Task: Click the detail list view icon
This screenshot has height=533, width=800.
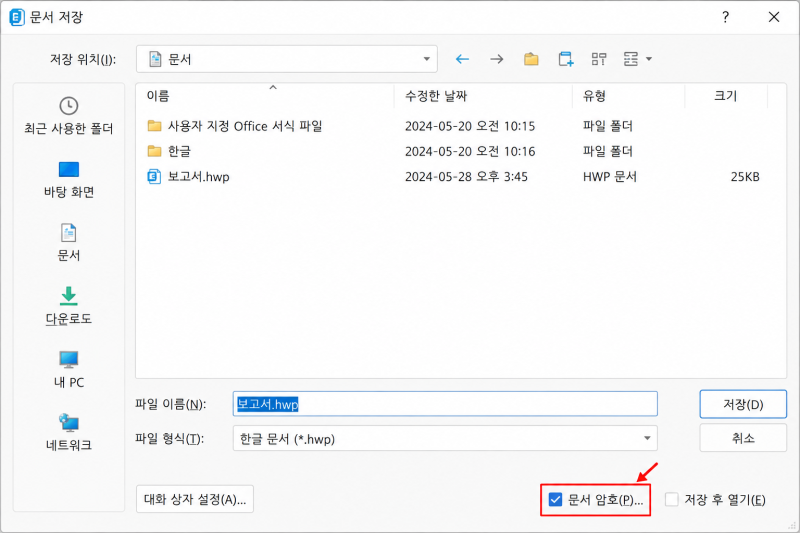Action: coord(631,59)
